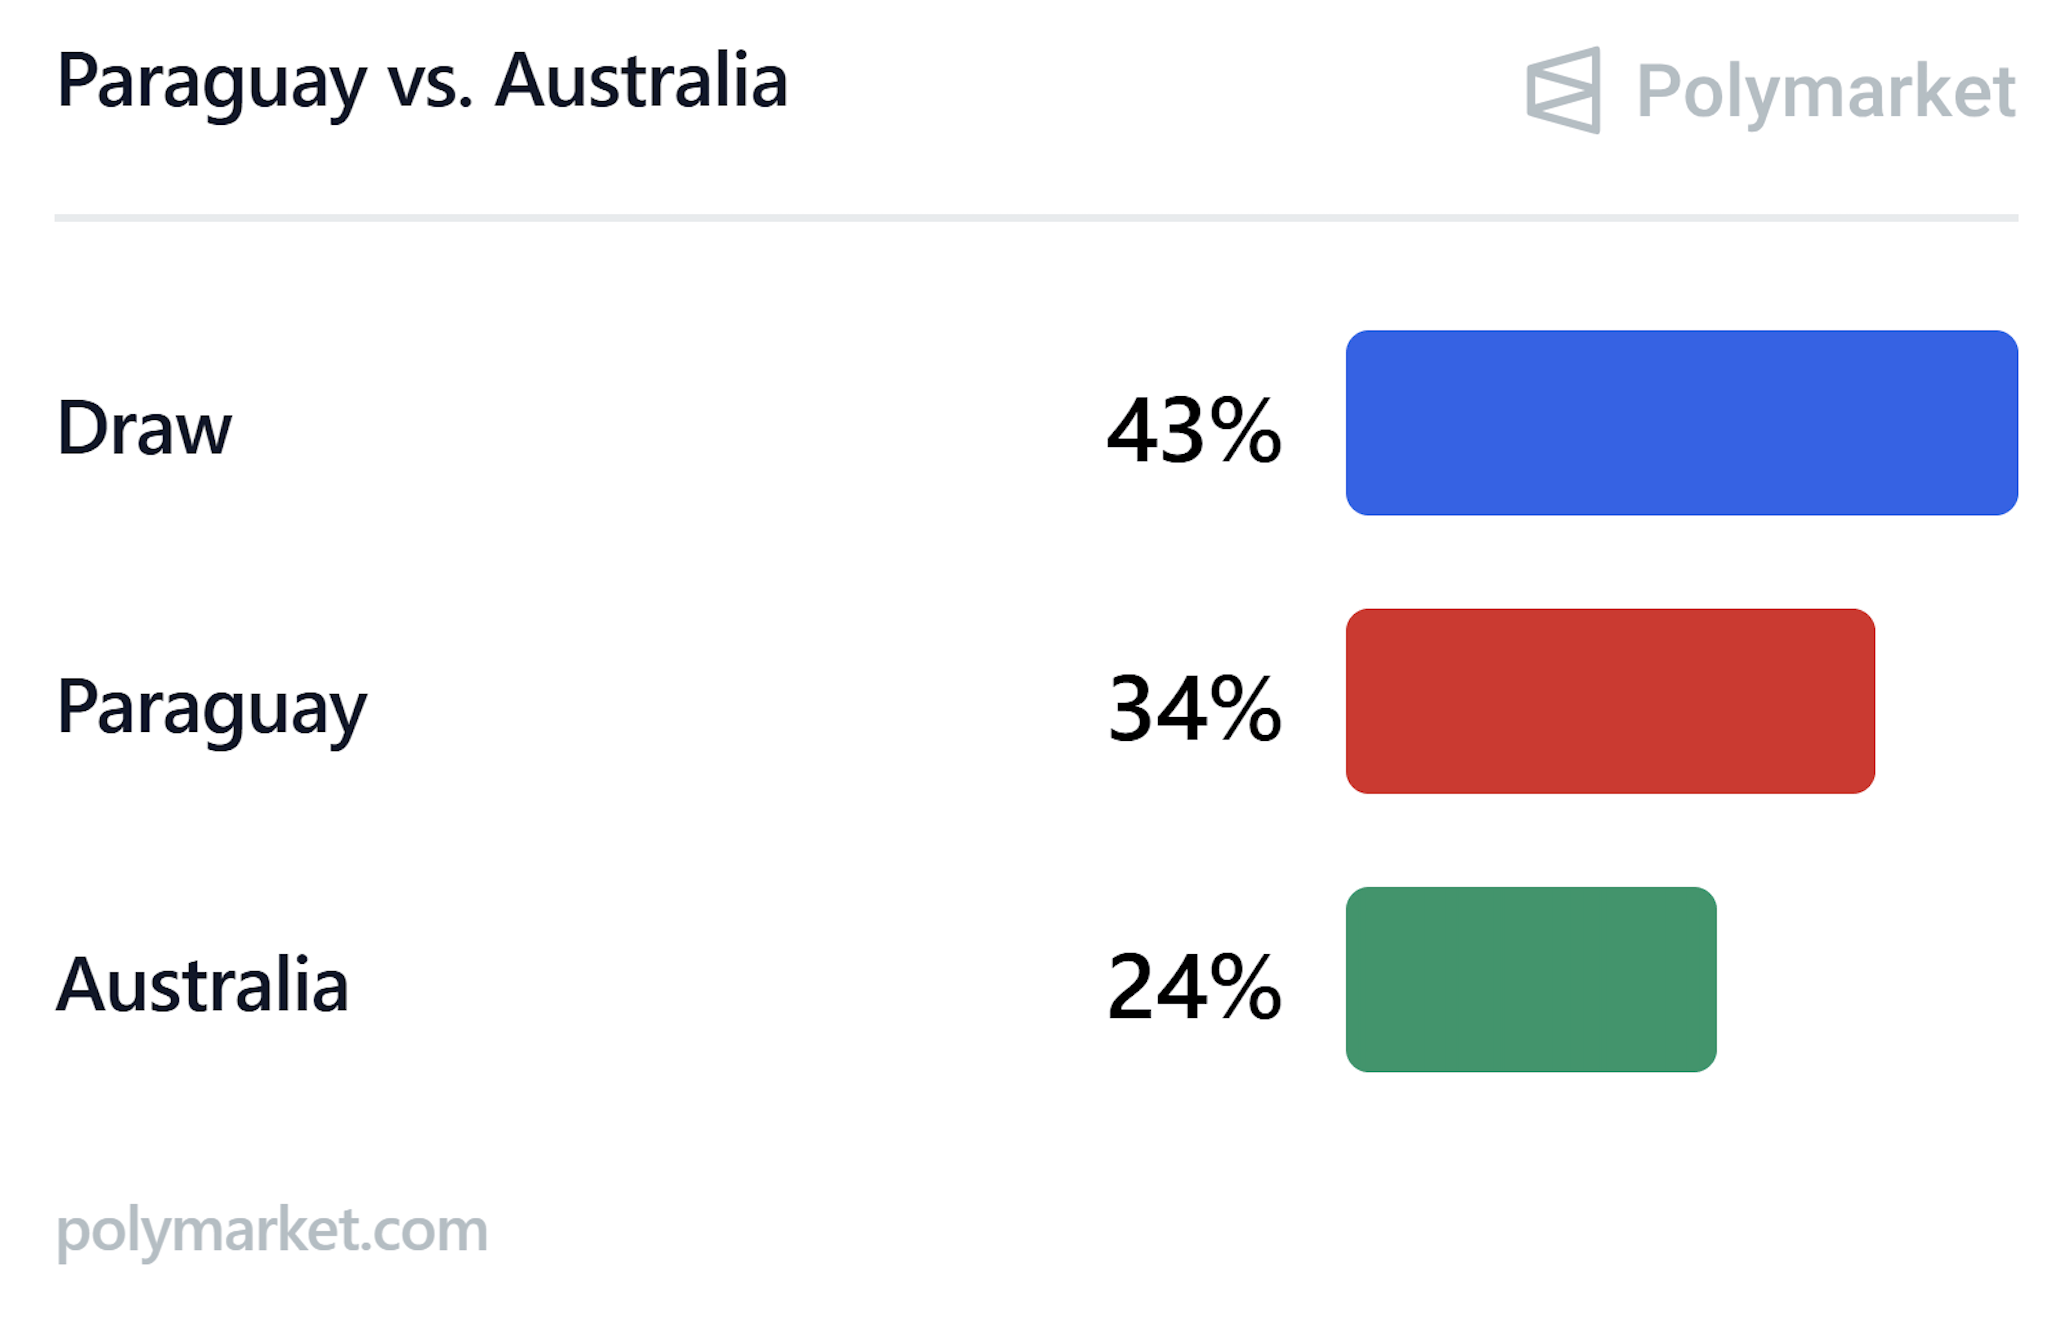Click the 34% Paraguay percentage

tap(1194, 709)
